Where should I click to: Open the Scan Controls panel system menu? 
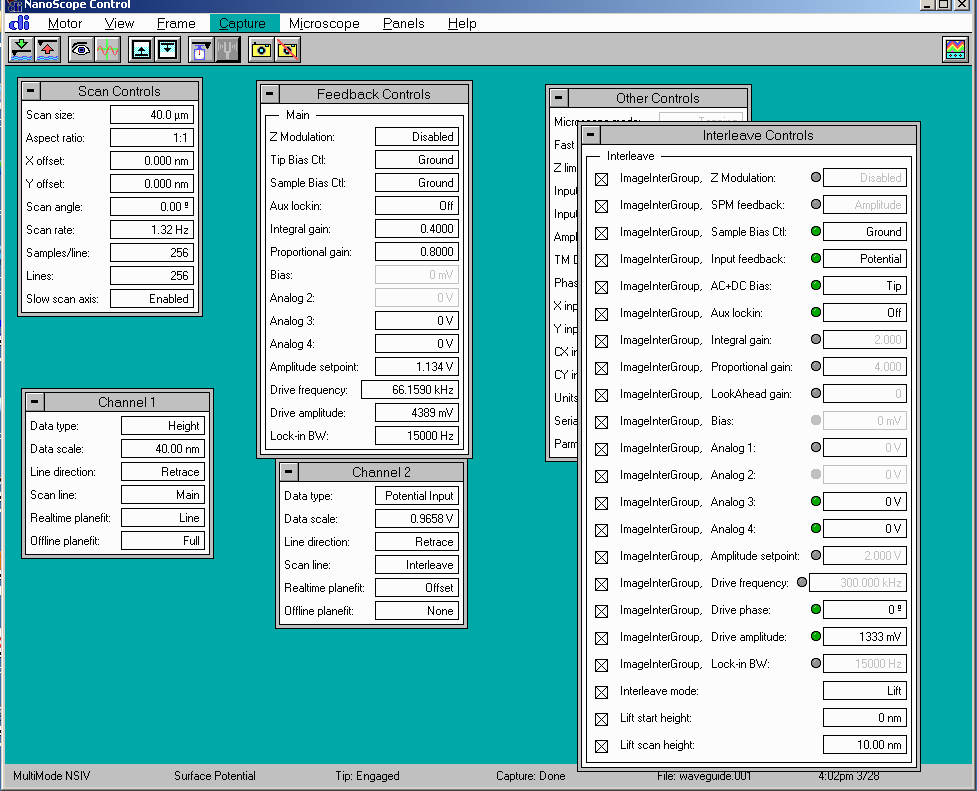[31, 91]
